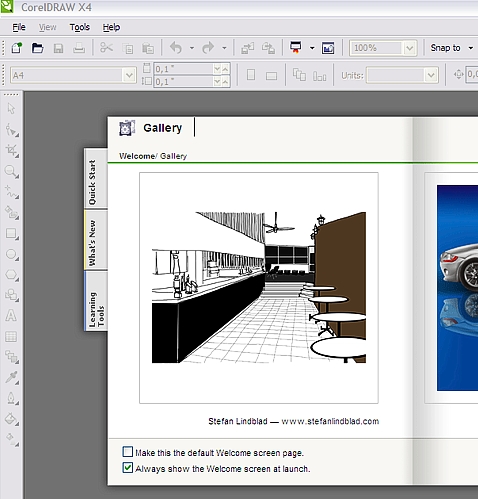Check Make this the default Welcome screen page
This screenshot has width=478, height=499.
[x=127, y=452]
